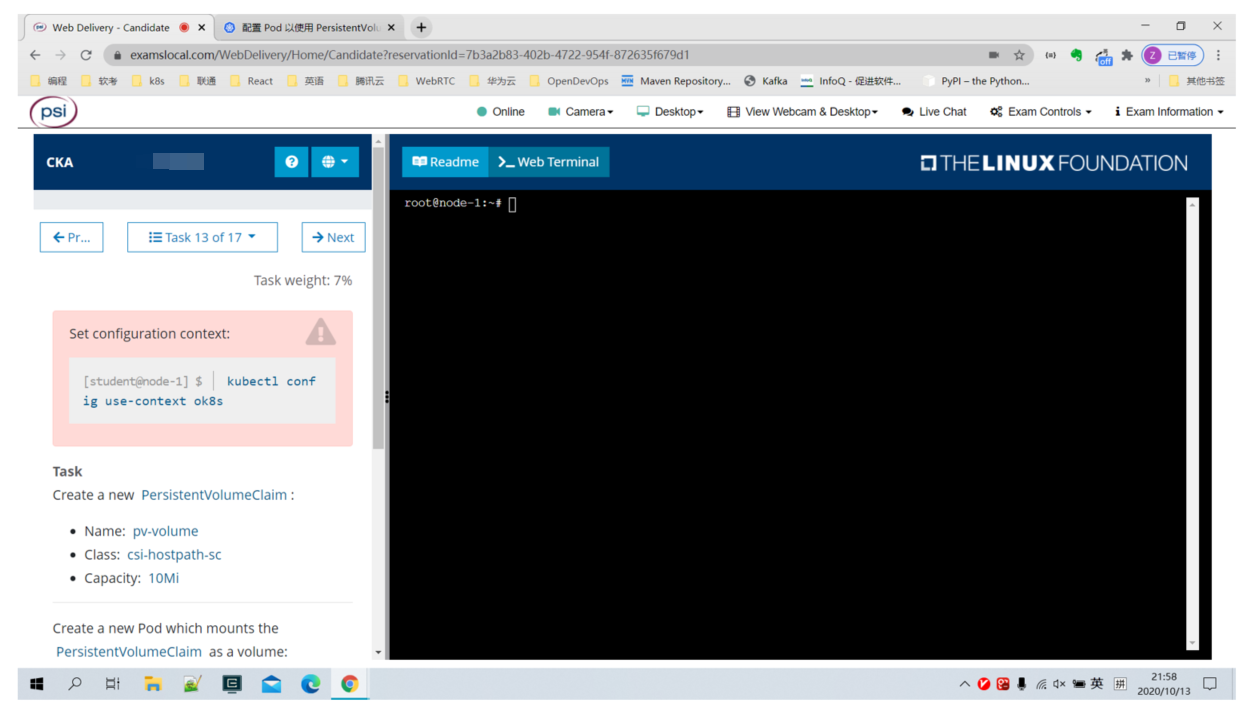Image resolution: width=1246 pixels, height=714 pixels.
Task: Click the panel splitter handle dots
Action: pos(387,397)
